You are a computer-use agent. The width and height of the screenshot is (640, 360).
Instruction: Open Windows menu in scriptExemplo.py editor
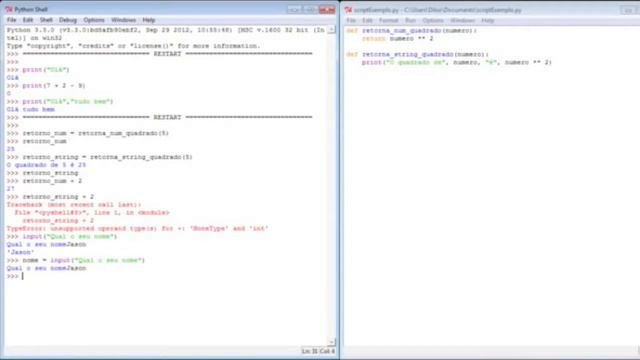(462, 20)
